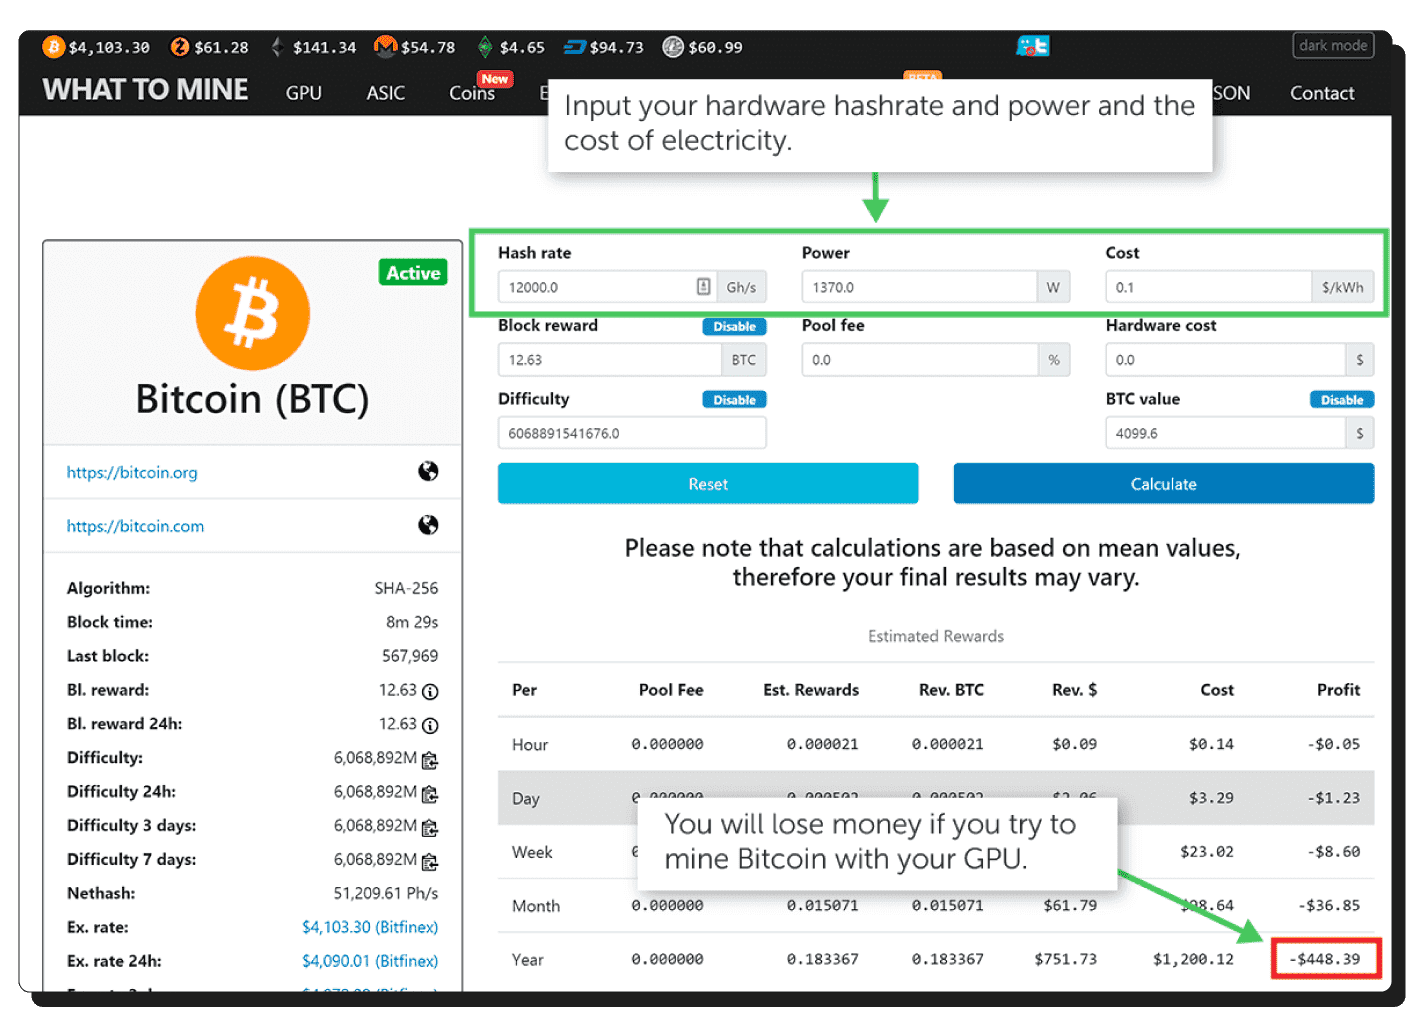Click the large Bitcoin logo
The width and height of the screenshot is (1424, 1027).
coord(253,313)
